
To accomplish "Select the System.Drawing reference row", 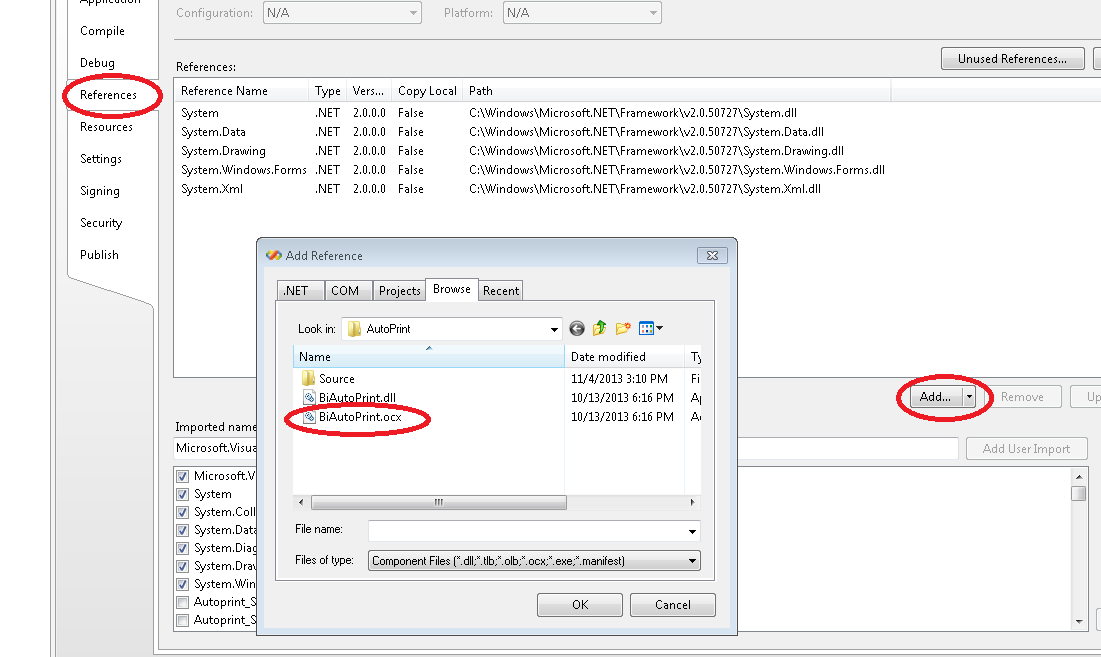I will tap(532, 151).
